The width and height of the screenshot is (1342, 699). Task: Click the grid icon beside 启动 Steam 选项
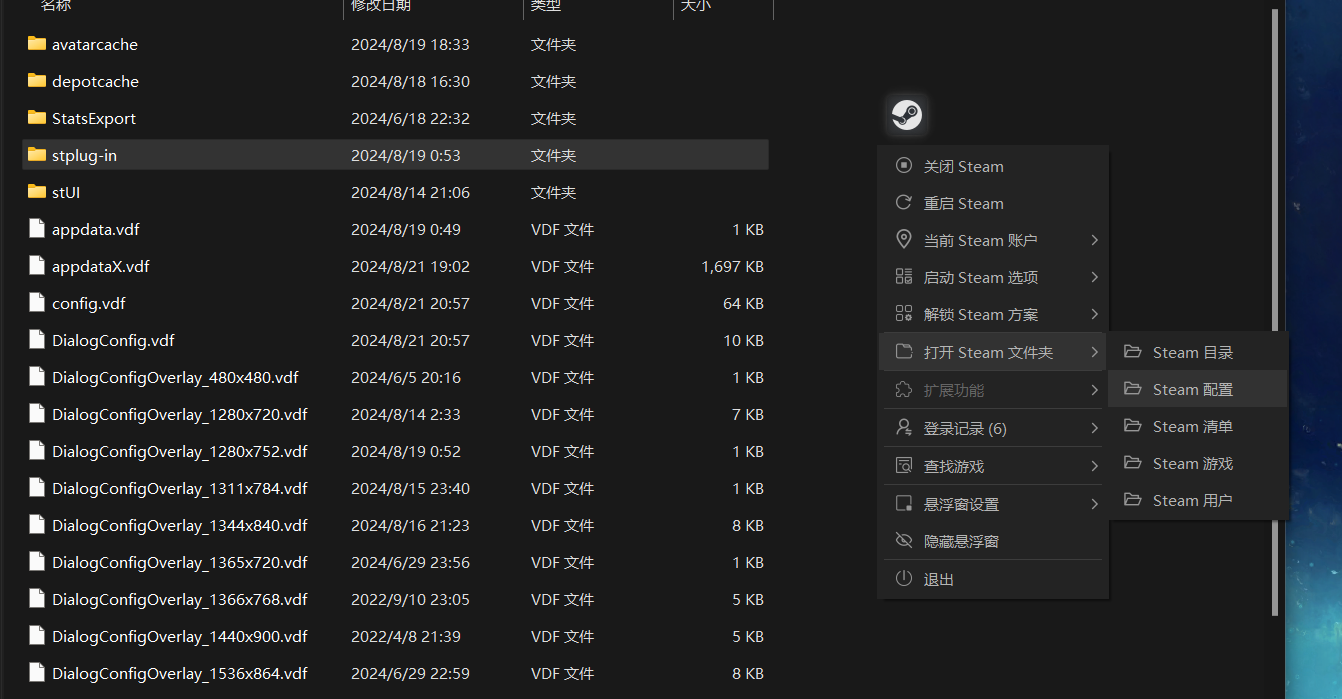[904, 277]
